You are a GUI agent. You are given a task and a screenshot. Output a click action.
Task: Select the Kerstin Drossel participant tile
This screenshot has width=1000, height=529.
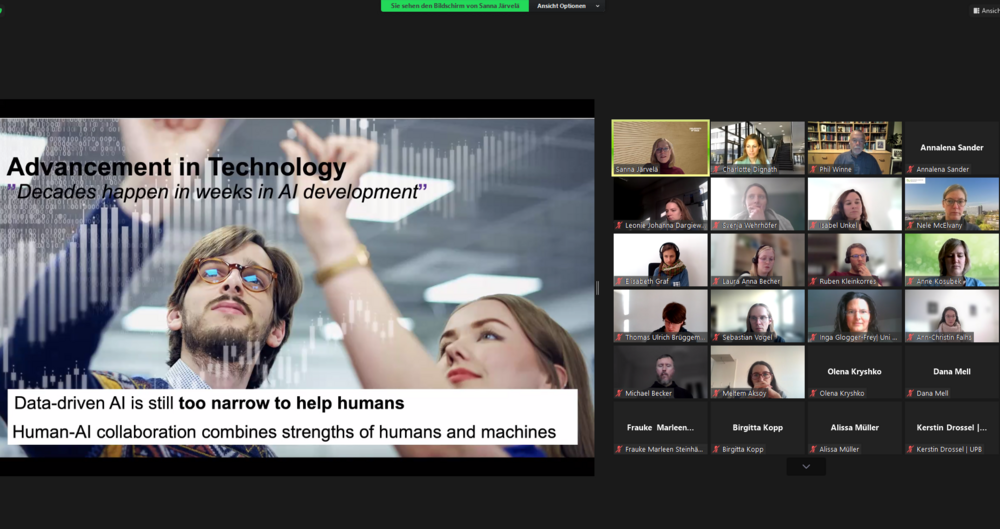point(951,427)
